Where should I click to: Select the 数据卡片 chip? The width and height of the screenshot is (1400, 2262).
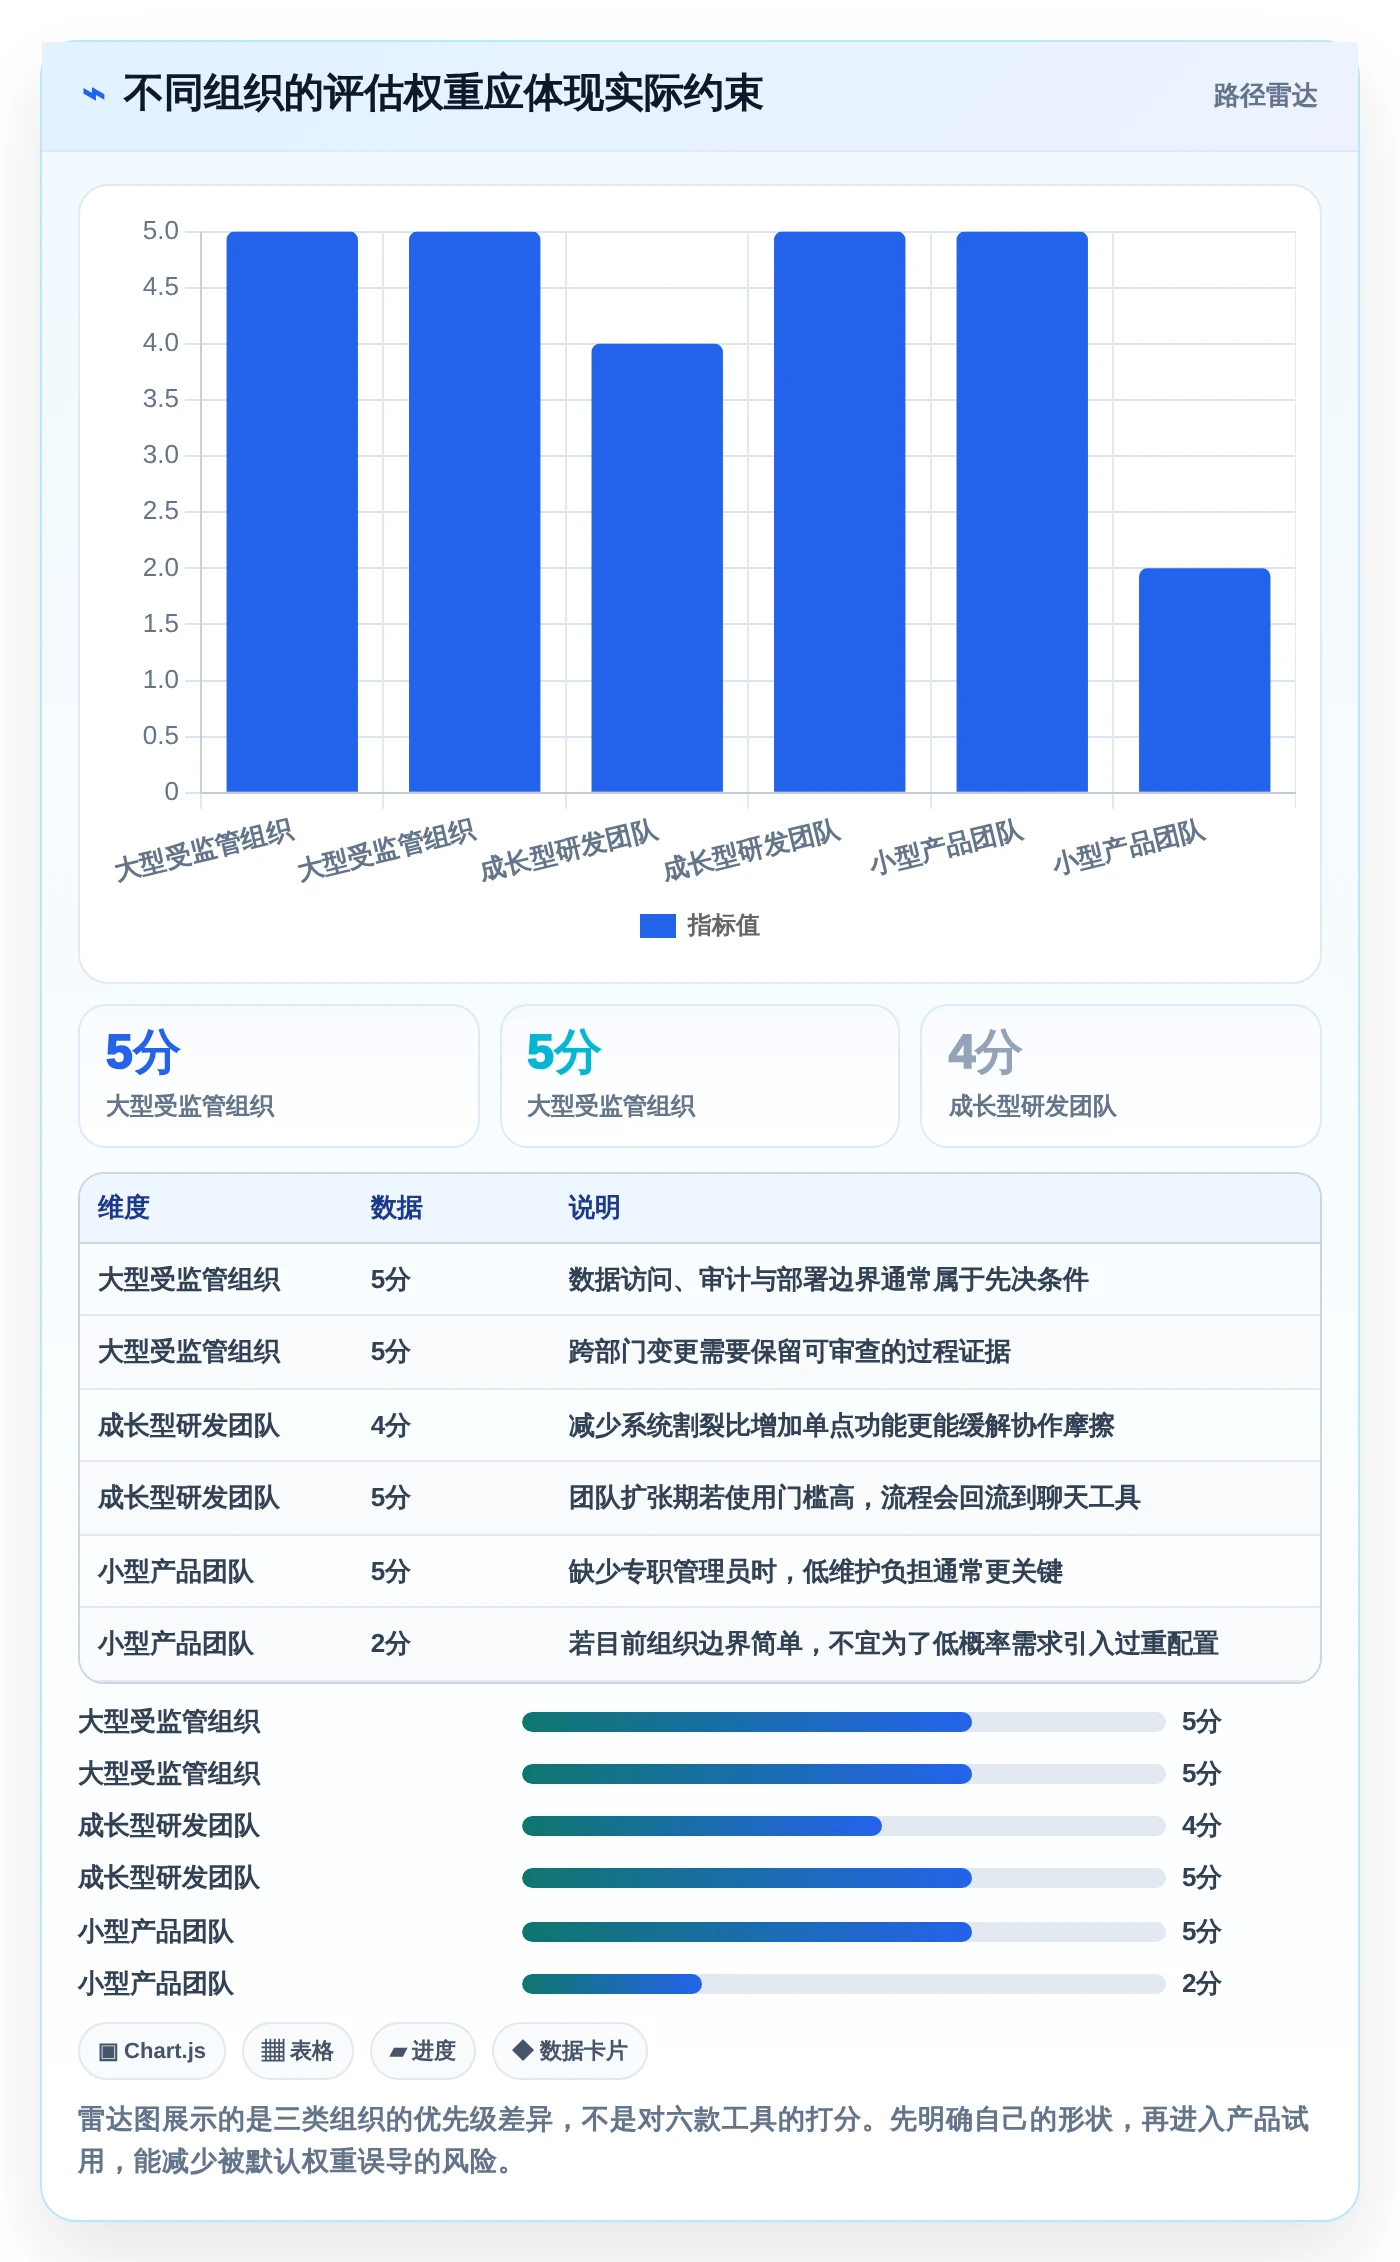click(x=569, y=2051)
